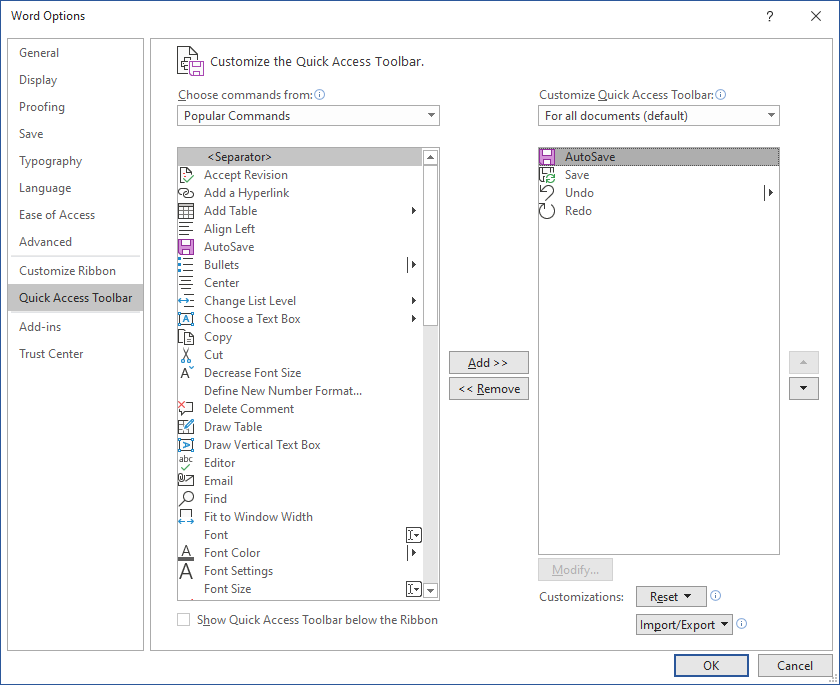This screenshot has height=685, width=840.
Task: Select Define New Number Format... command
Action: coord(300,391)
